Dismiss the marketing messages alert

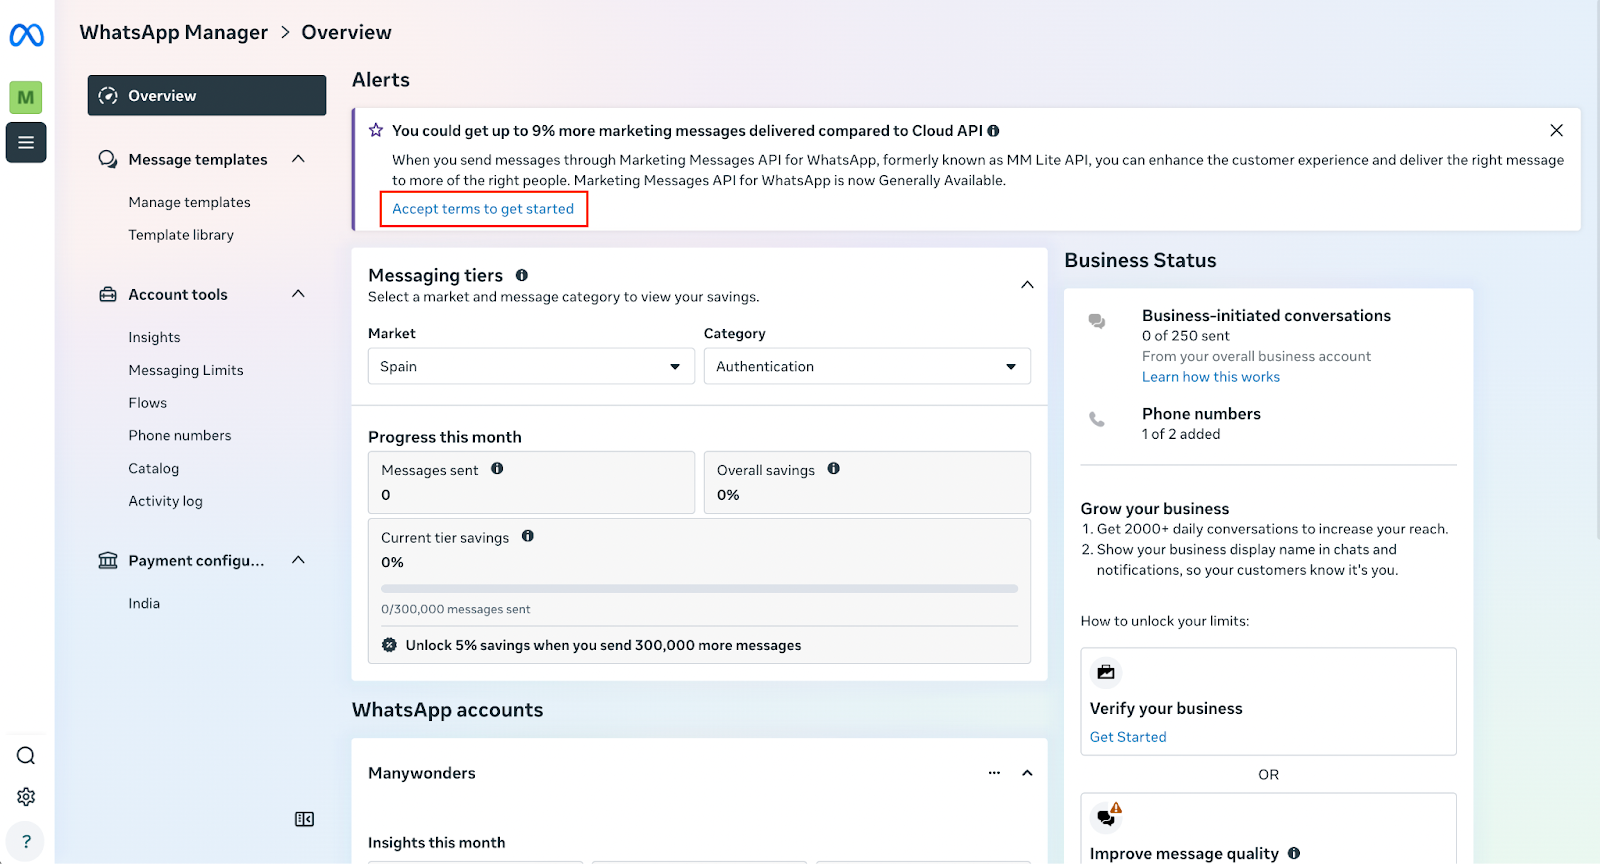click(1556, 130)
